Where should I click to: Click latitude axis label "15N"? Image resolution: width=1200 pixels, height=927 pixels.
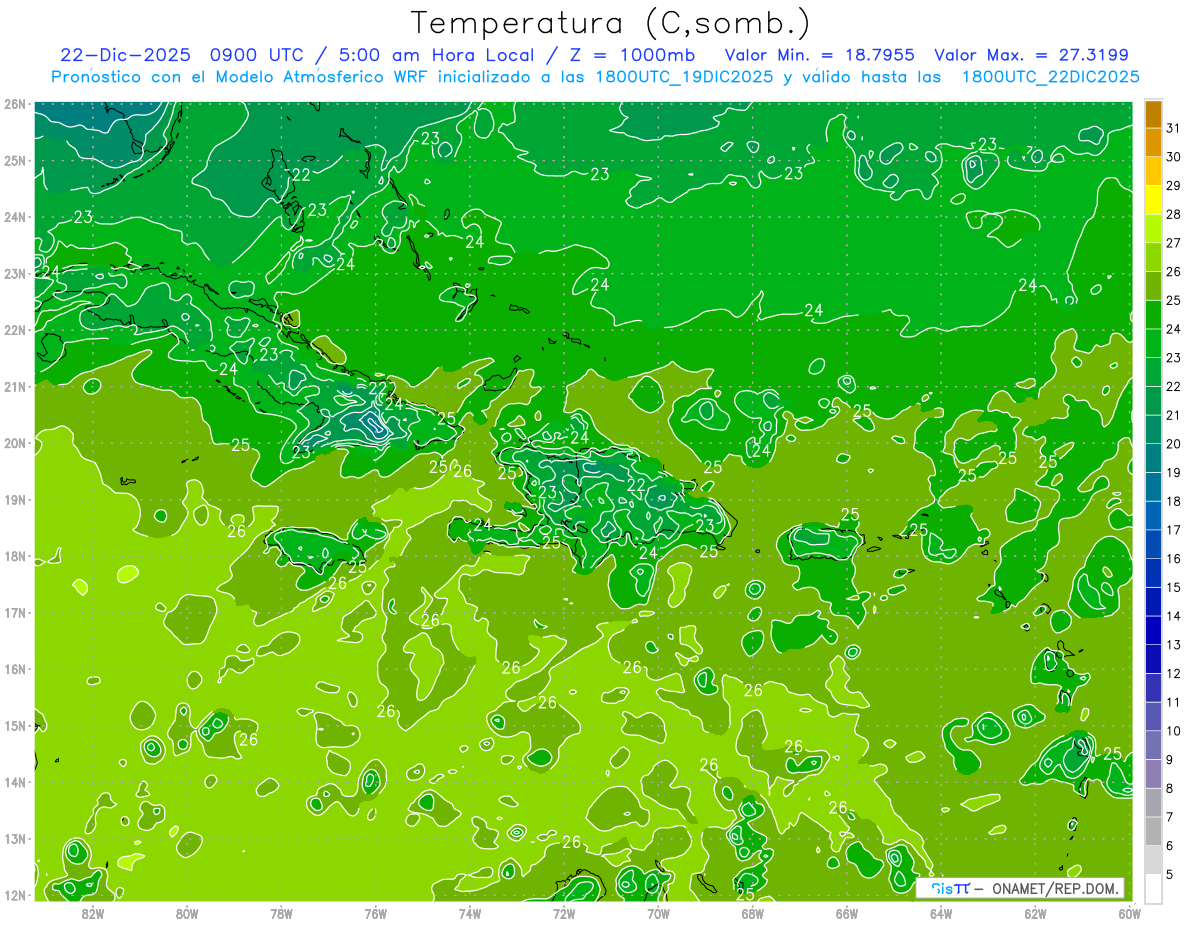pyautogui.click(x=14, y=725)
